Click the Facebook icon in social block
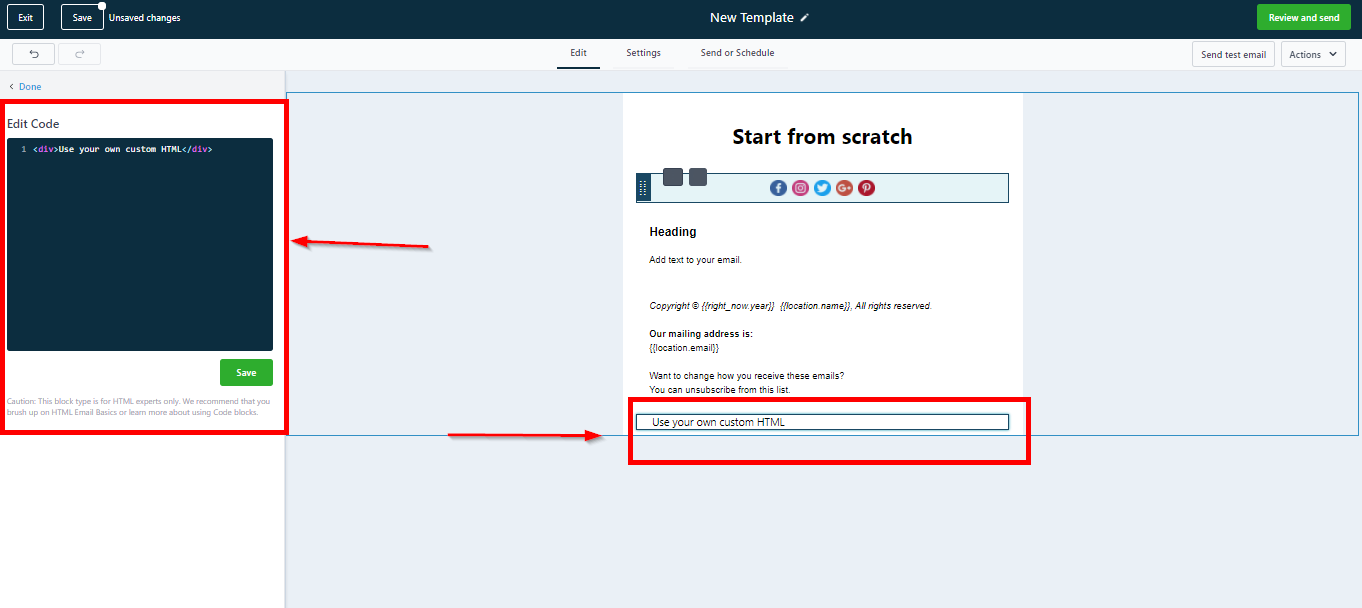This screenshot has height=608, width=1362. coord(778,188)
